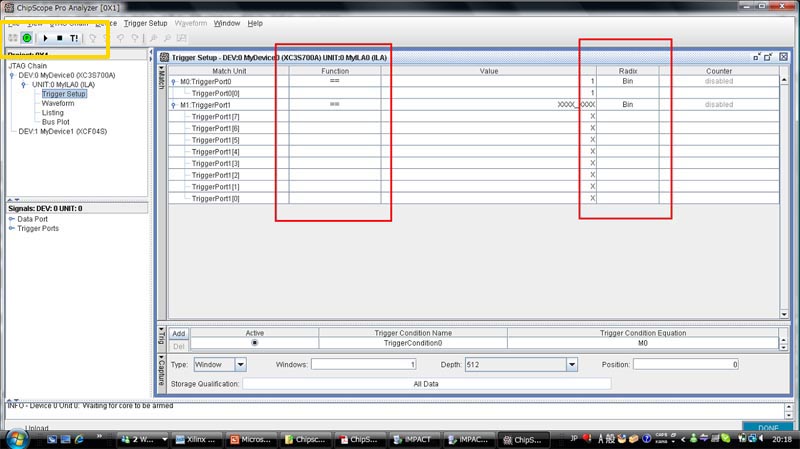Add a trigger condition
Screen dimensions: 800x449
[x=179, y=334]
